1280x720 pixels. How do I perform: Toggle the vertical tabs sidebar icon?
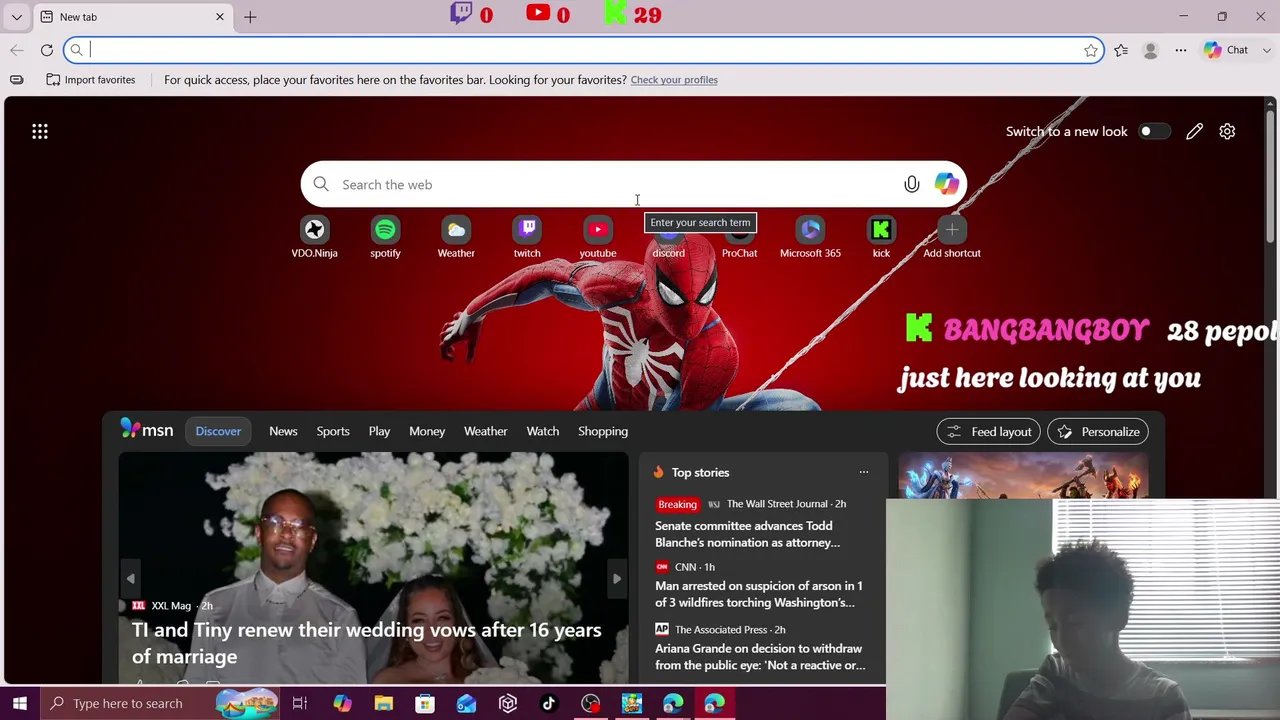click(x=16, y=80)
